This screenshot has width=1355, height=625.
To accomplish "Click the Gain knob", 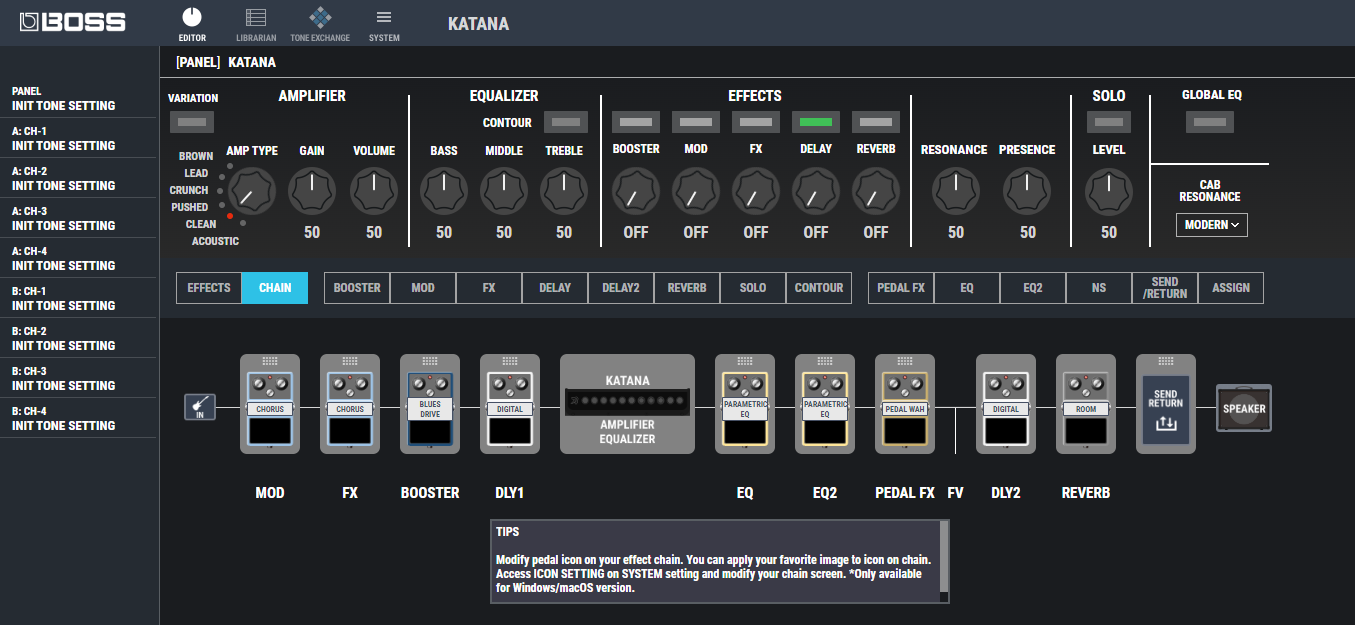I will (312, 190).
